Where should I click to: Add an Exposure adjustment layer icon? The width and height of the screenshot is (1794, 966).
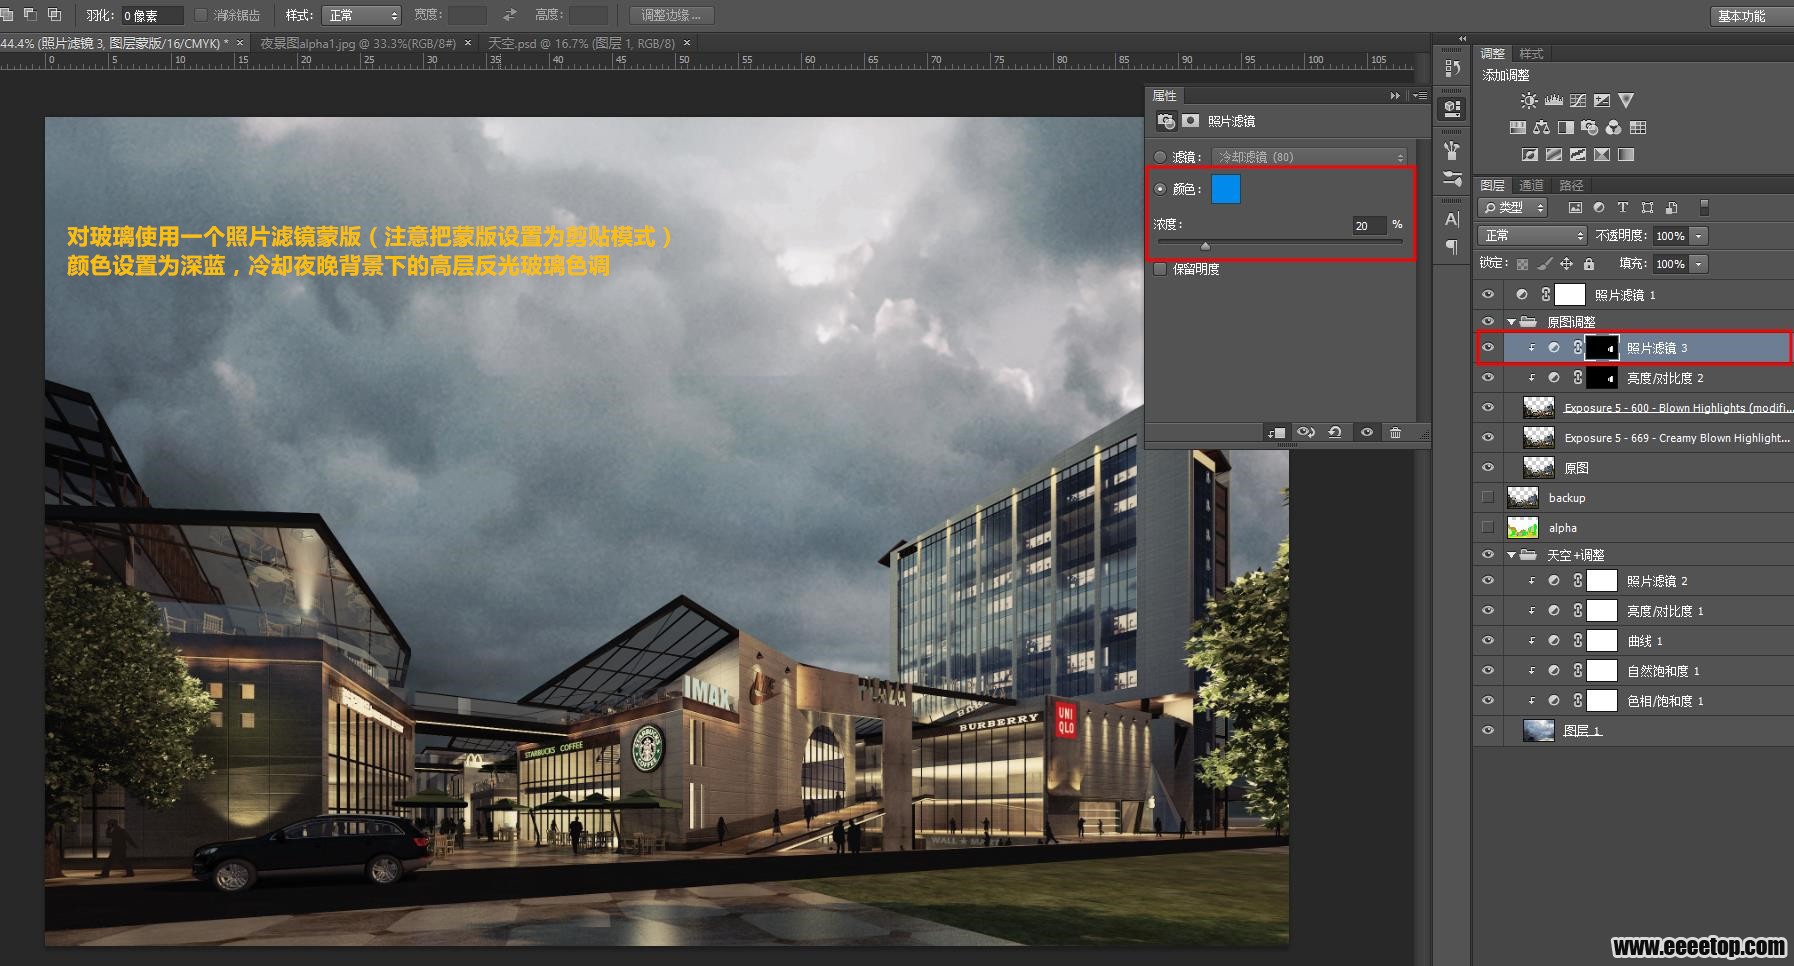coord(1601,100)
